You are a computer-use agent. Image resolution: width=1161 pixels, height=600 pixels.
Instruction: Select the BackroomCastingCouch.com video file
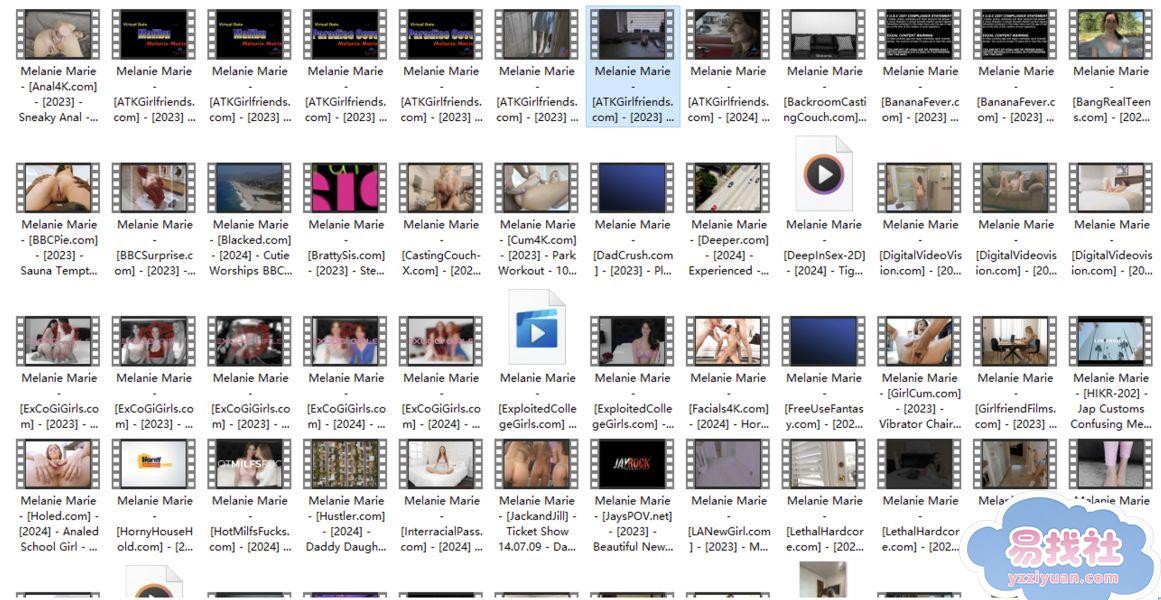click(824, 35)
